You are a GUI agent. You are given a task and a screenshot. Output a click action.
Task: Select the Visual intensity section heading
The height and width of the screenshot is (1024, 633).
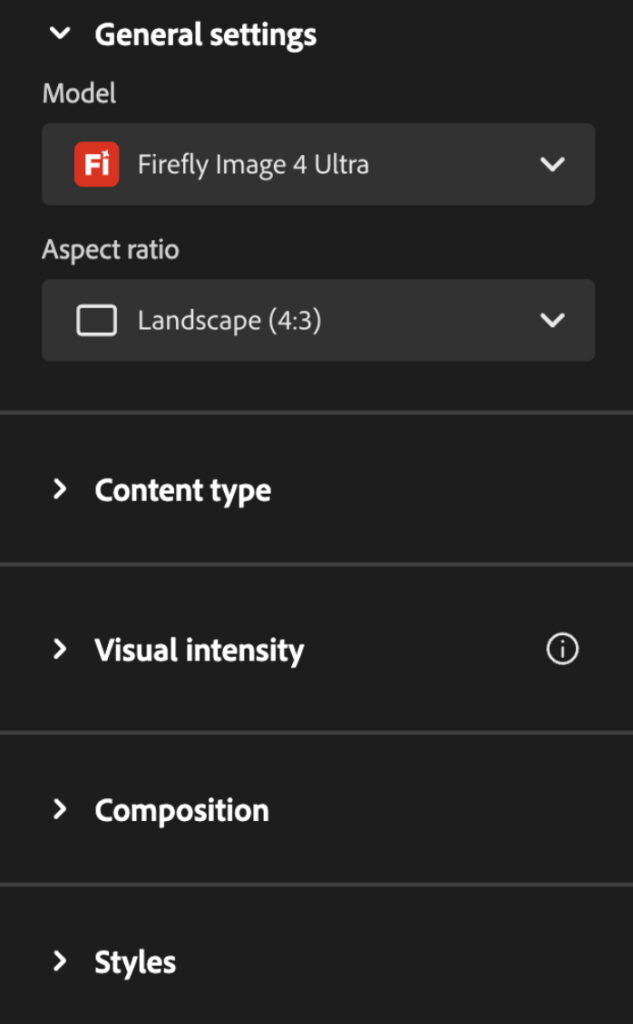tap(199, 651)
